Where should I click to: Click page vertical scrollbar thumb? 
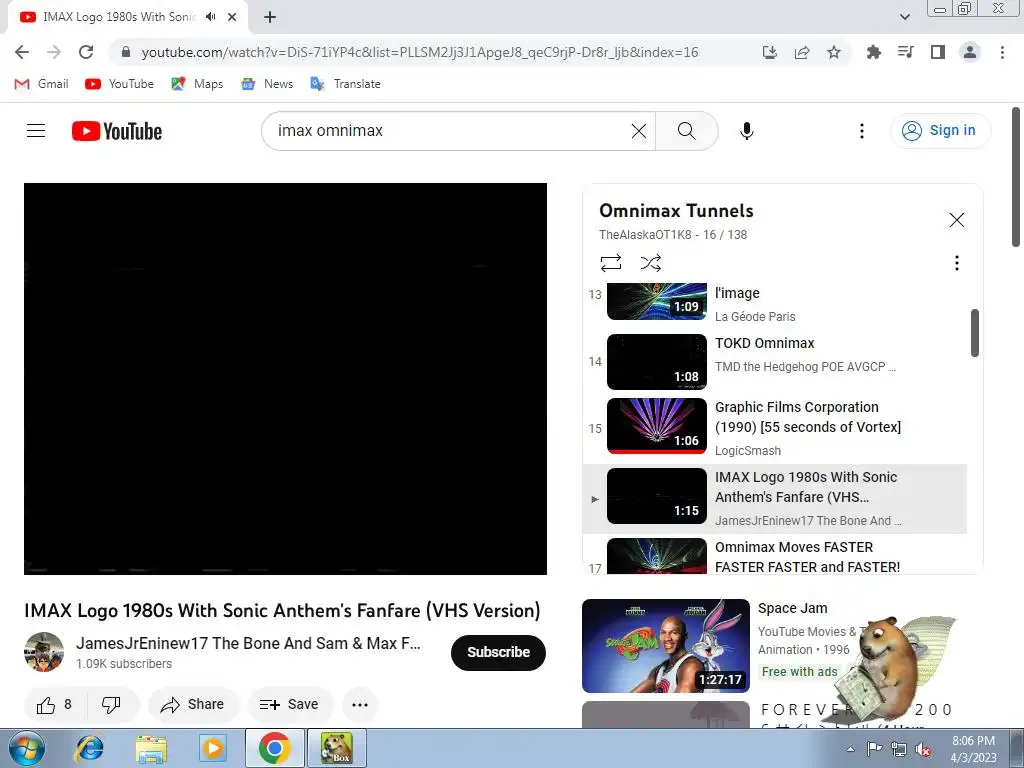tap(1016, 178)
